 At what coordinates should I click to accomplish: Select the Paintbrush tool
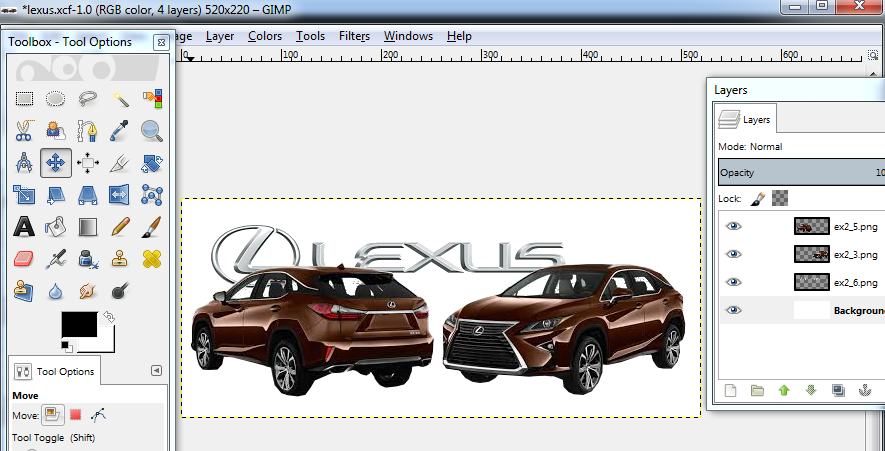(152, 227)
